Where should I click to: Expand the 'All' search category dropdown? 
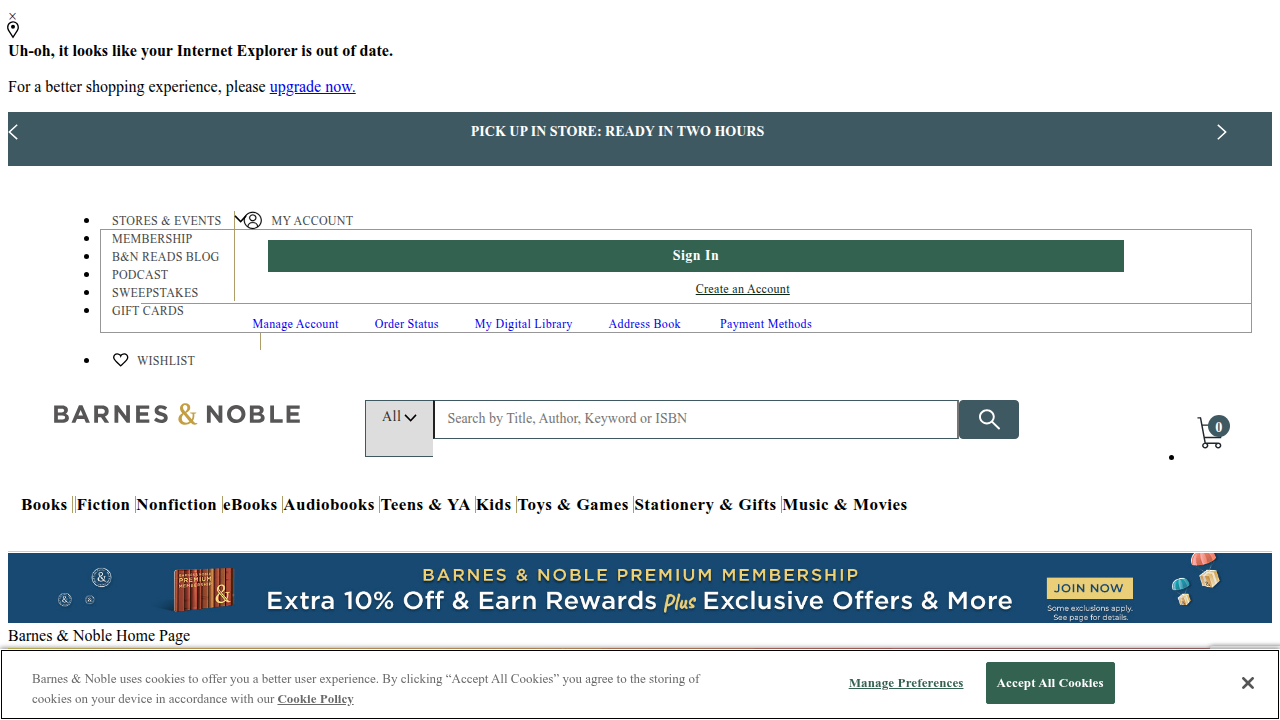point(399,428)
